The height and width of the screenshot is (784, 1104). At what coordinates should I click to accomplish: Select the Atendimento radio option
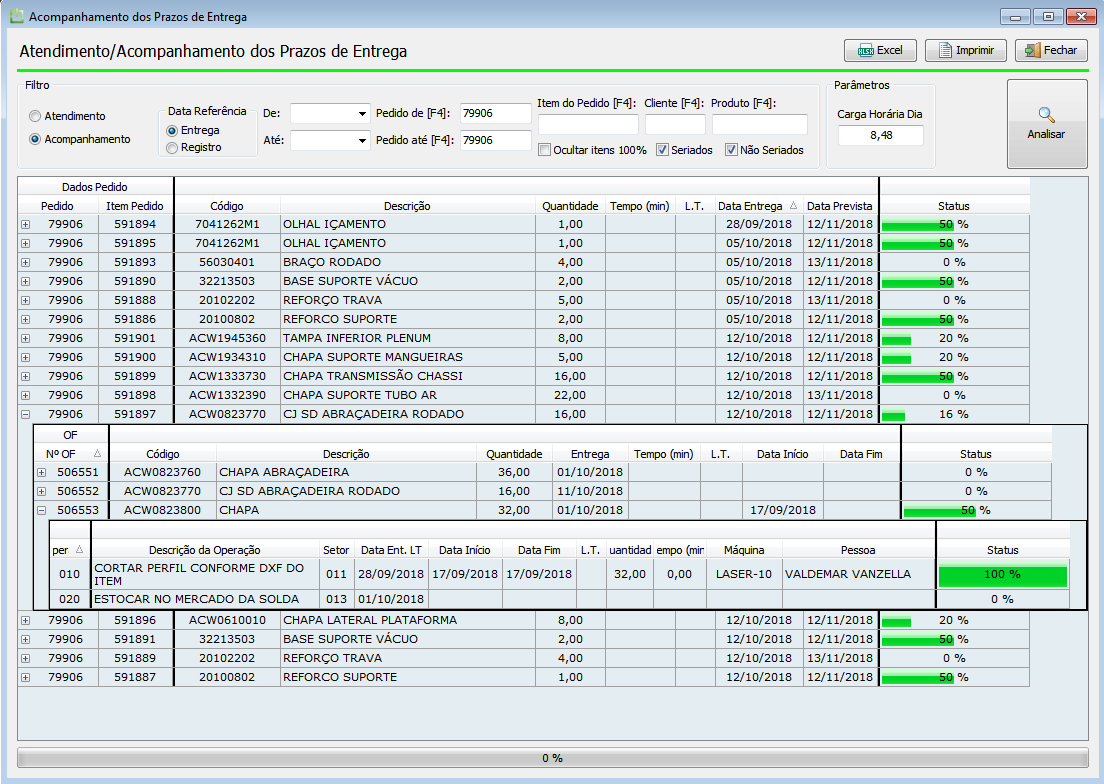(36, 116)
